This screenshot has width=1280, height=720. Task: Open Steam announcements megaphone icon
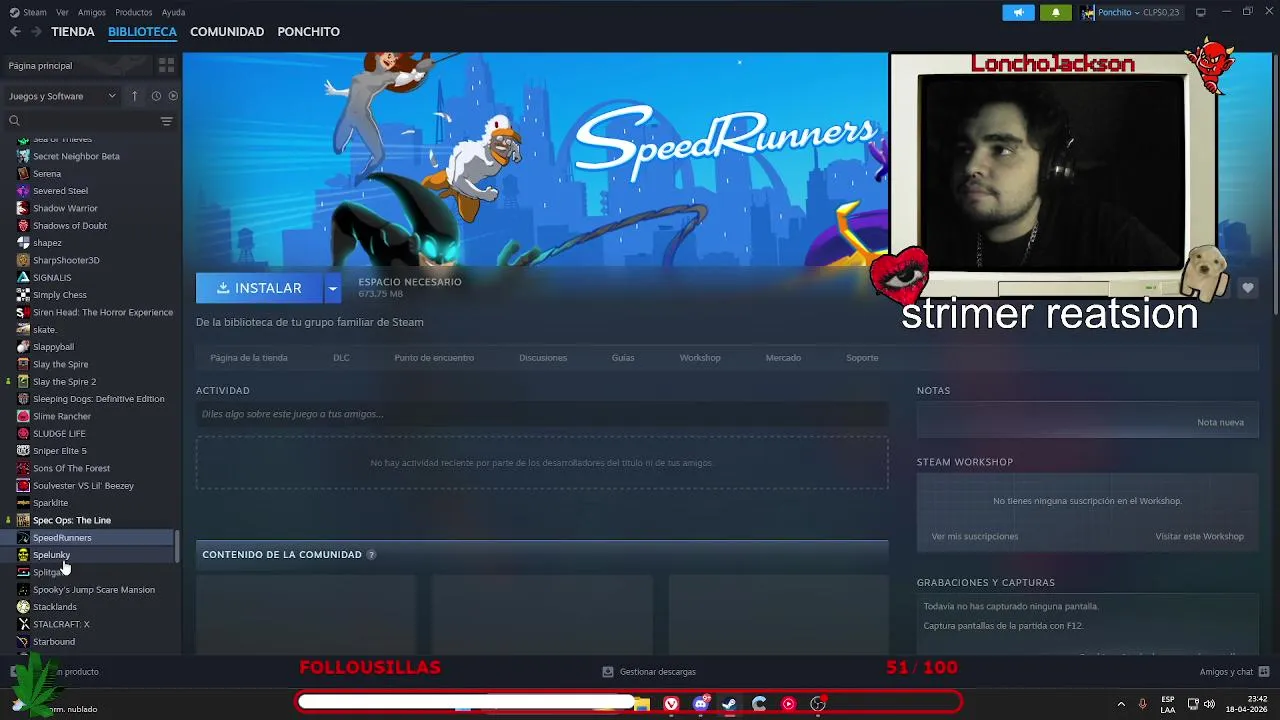click(1018, 12)
